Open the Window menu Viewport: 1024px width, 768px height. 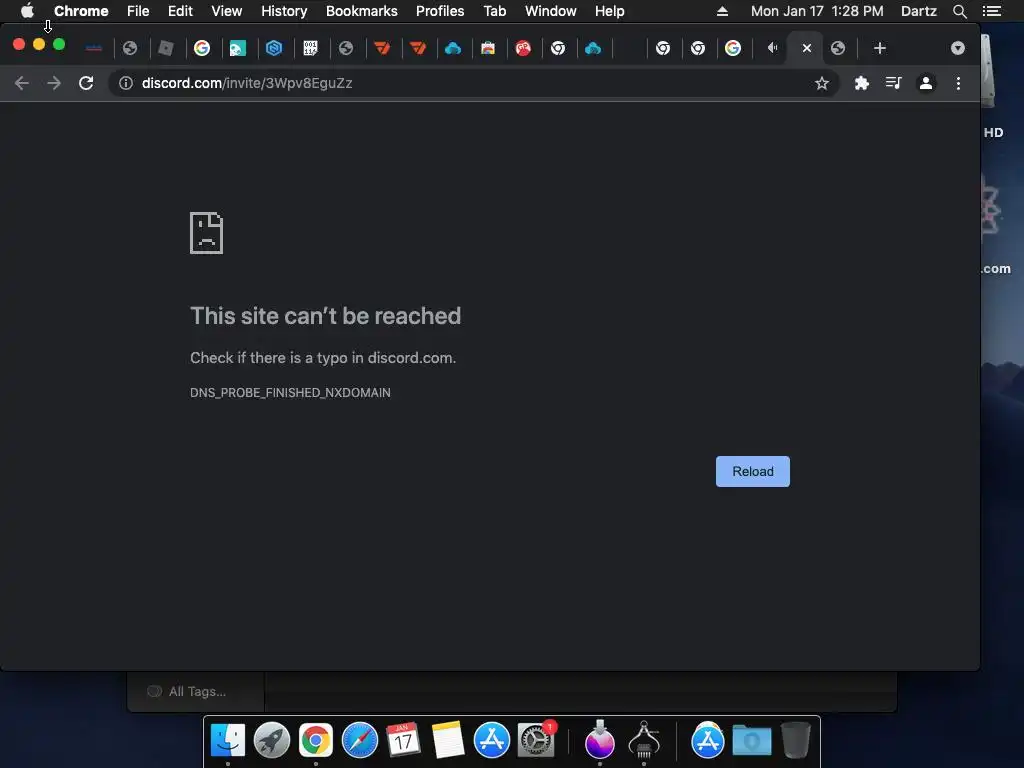551,11
